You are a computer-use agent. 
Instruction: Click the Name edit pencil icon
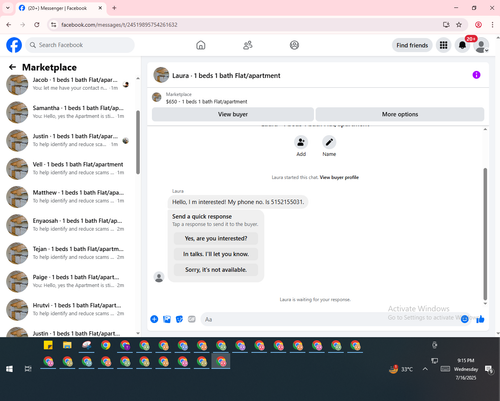[x=329, y=143]
